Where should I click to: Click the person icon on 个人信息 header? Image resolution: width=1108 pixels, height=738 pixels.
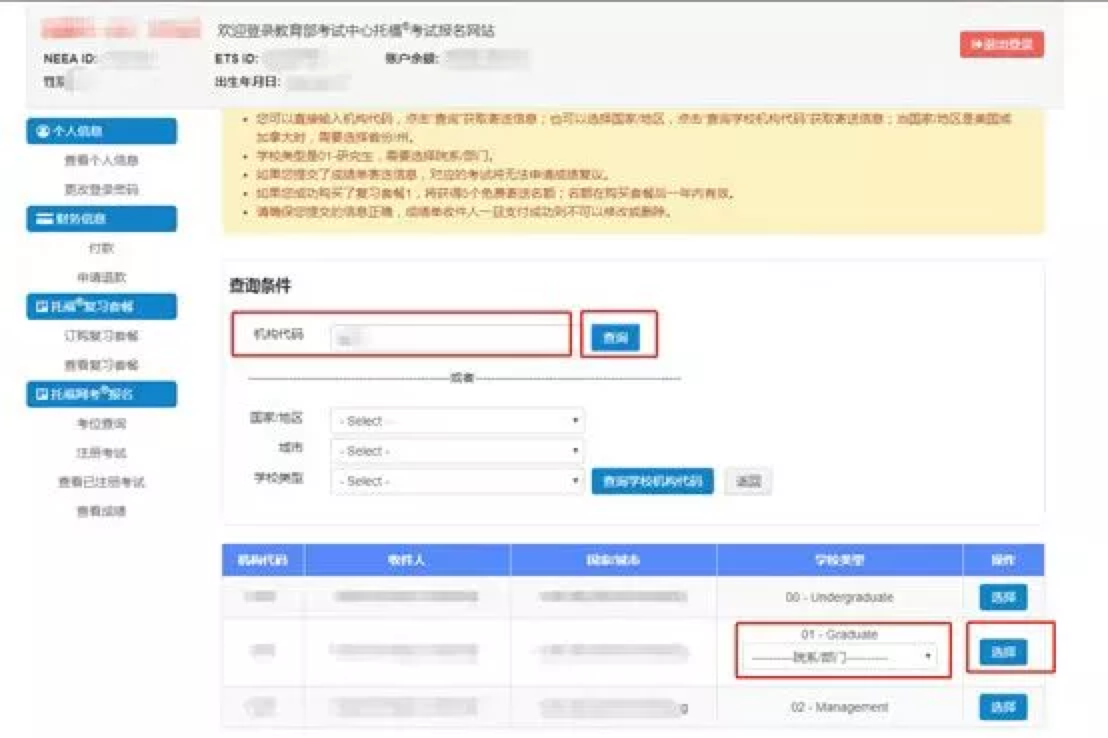tap(42, 131)
